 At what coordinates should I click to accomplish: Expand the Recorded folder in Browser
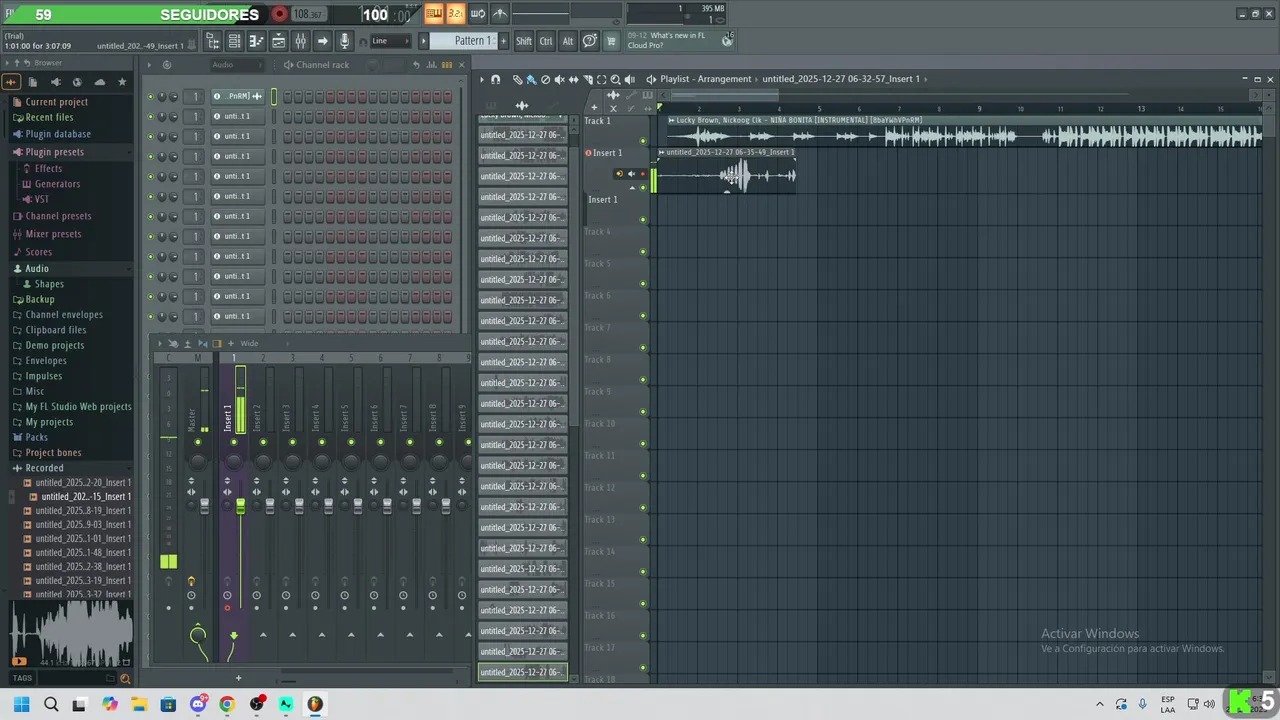tap(44, 468)
